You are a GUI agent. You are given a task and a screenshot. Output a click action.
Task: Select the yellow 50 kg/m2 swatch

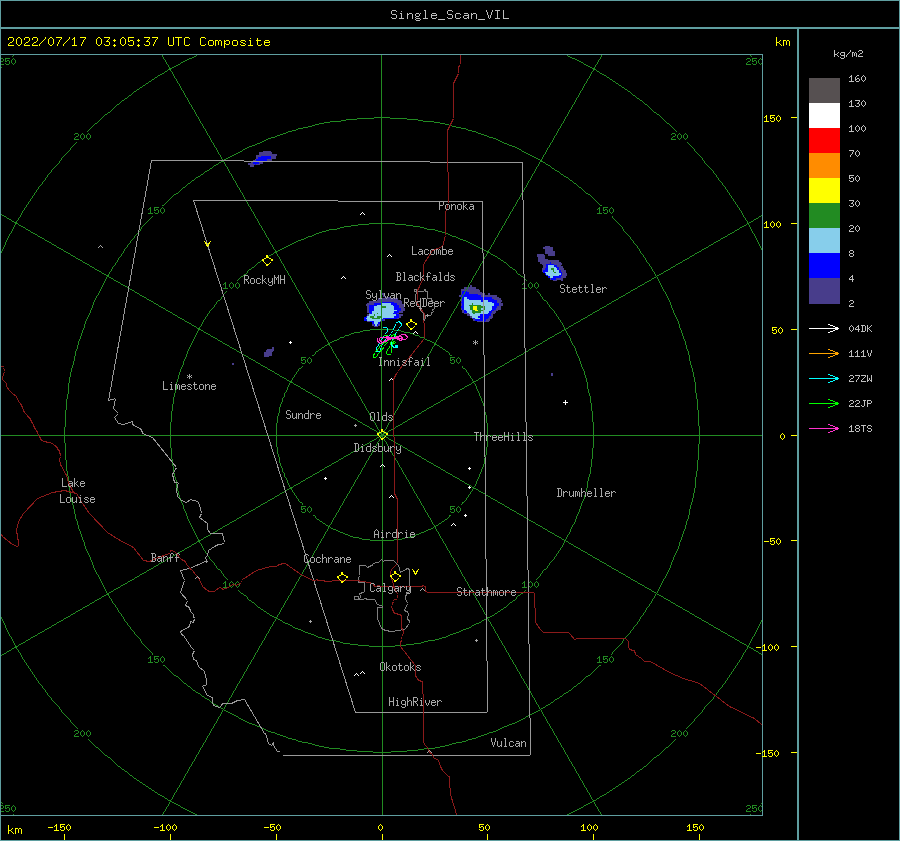pos(824,190)
